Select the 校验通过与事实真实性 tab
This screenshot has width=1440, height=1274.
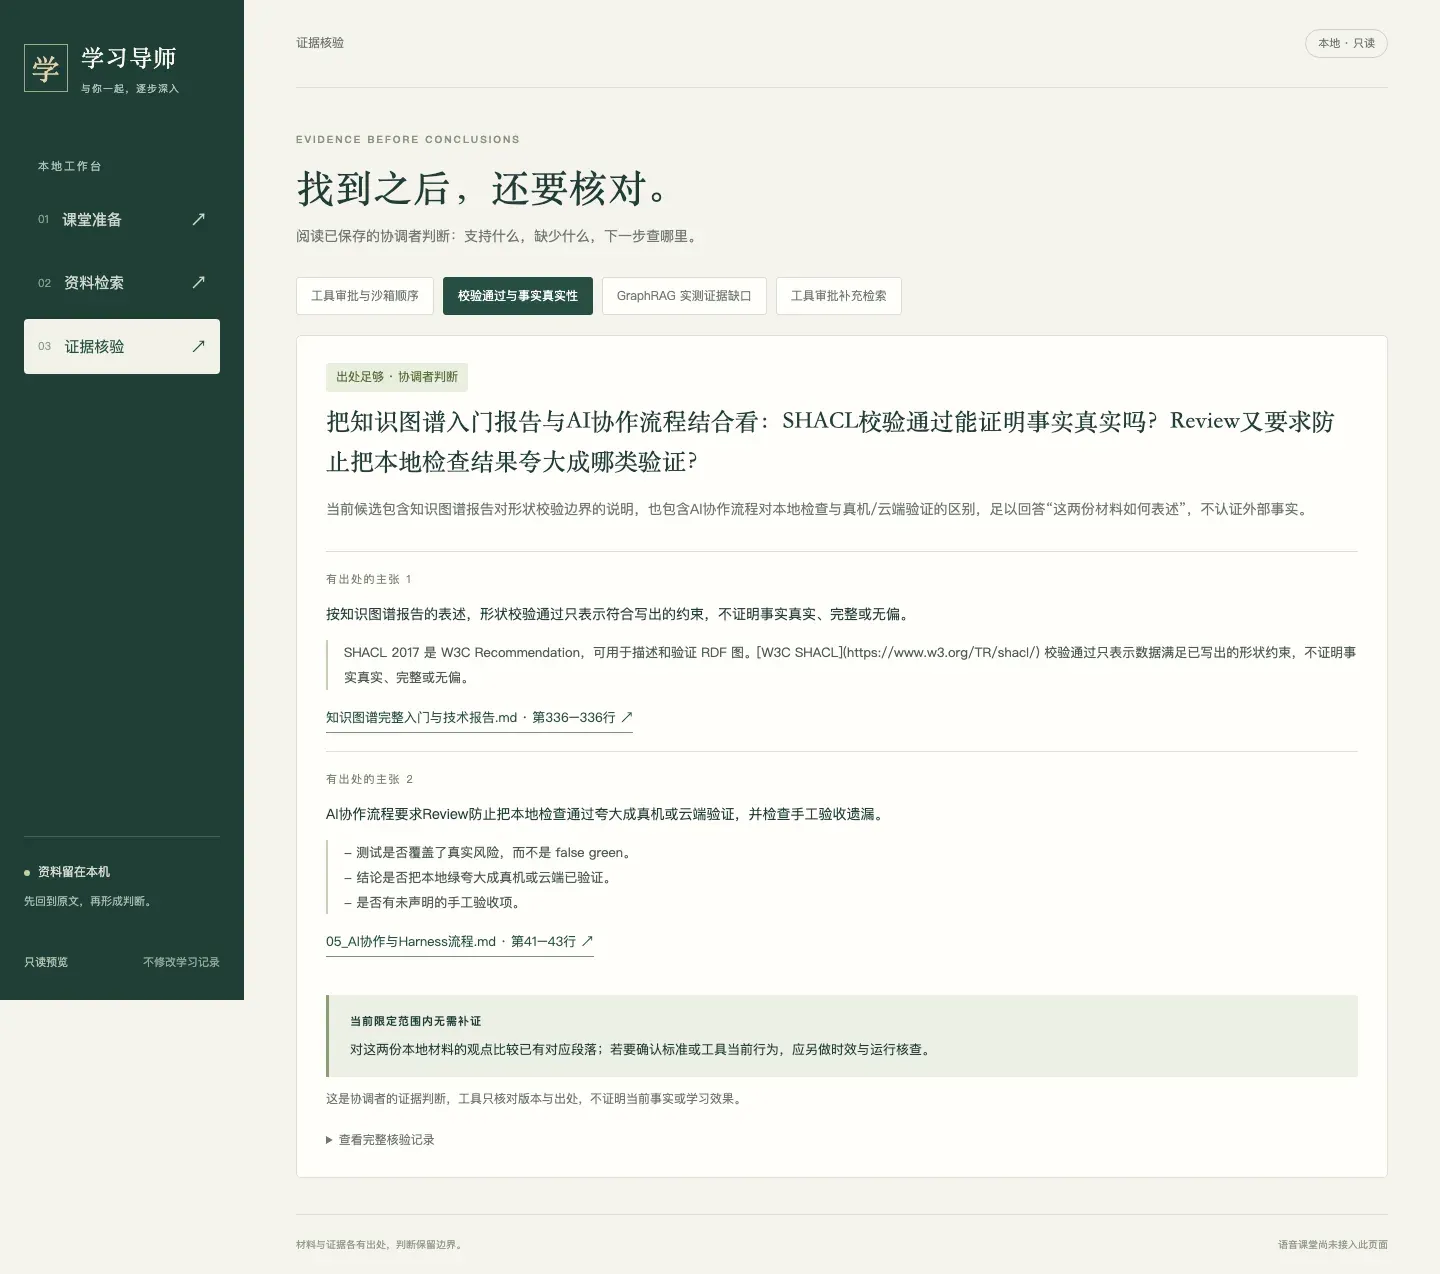point(518,296)
